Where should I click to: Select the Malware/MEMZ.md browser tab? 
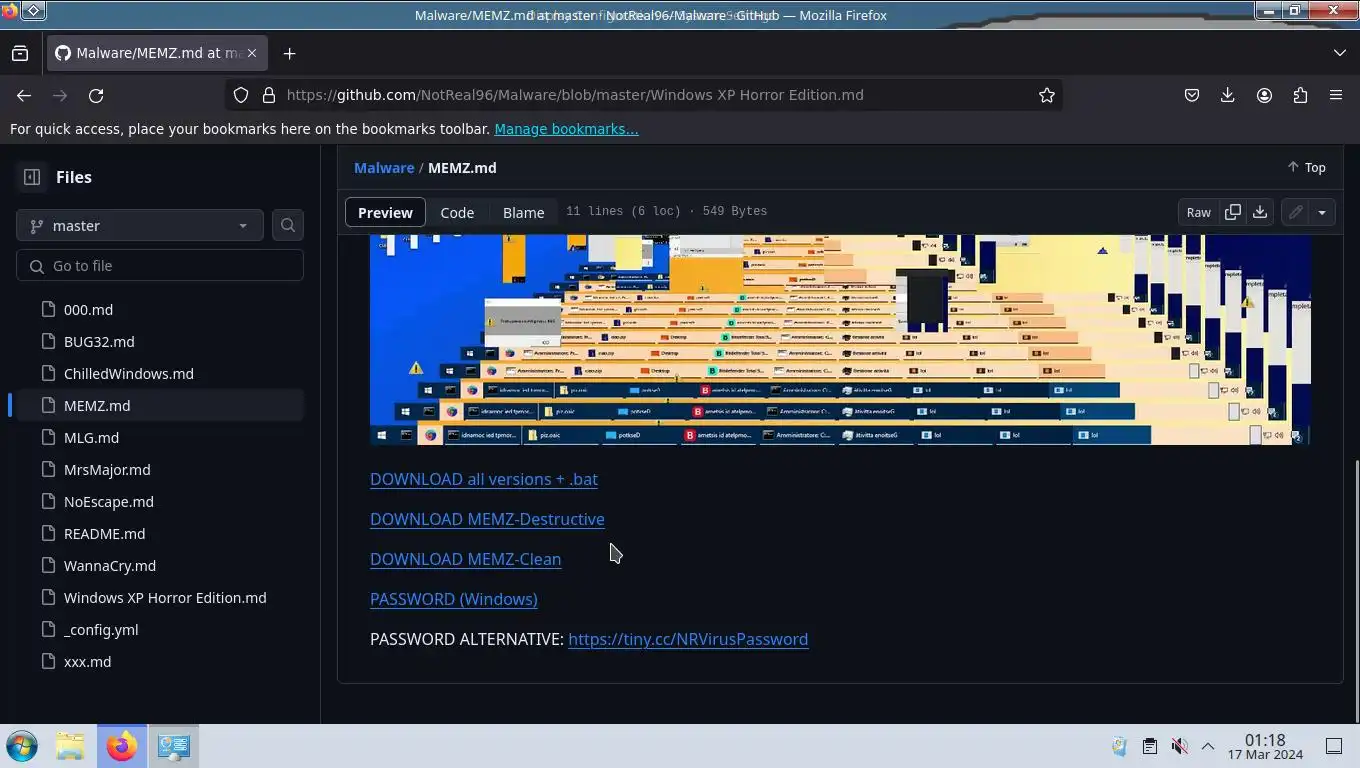click(x=157, y=53)
